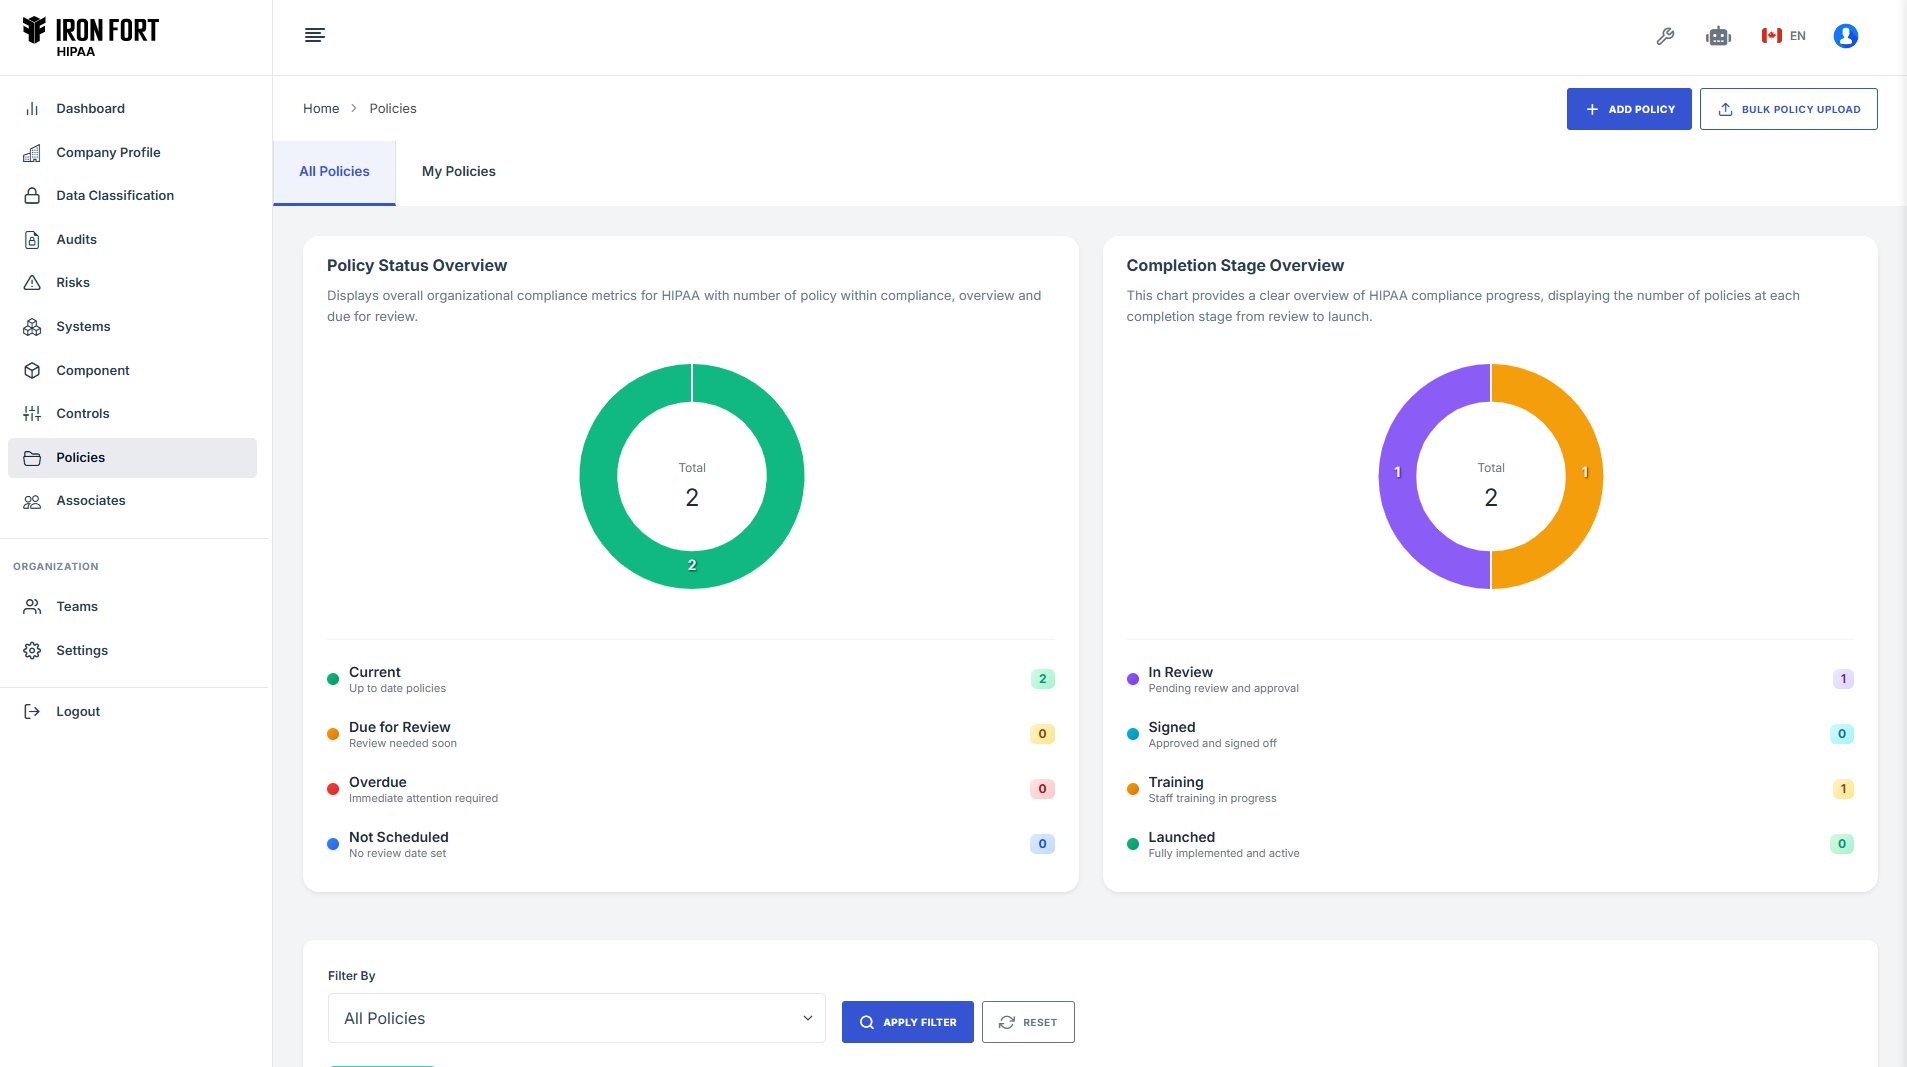
Task: Click the Bulk Policy Upload button
Action: click(1788, 109)
